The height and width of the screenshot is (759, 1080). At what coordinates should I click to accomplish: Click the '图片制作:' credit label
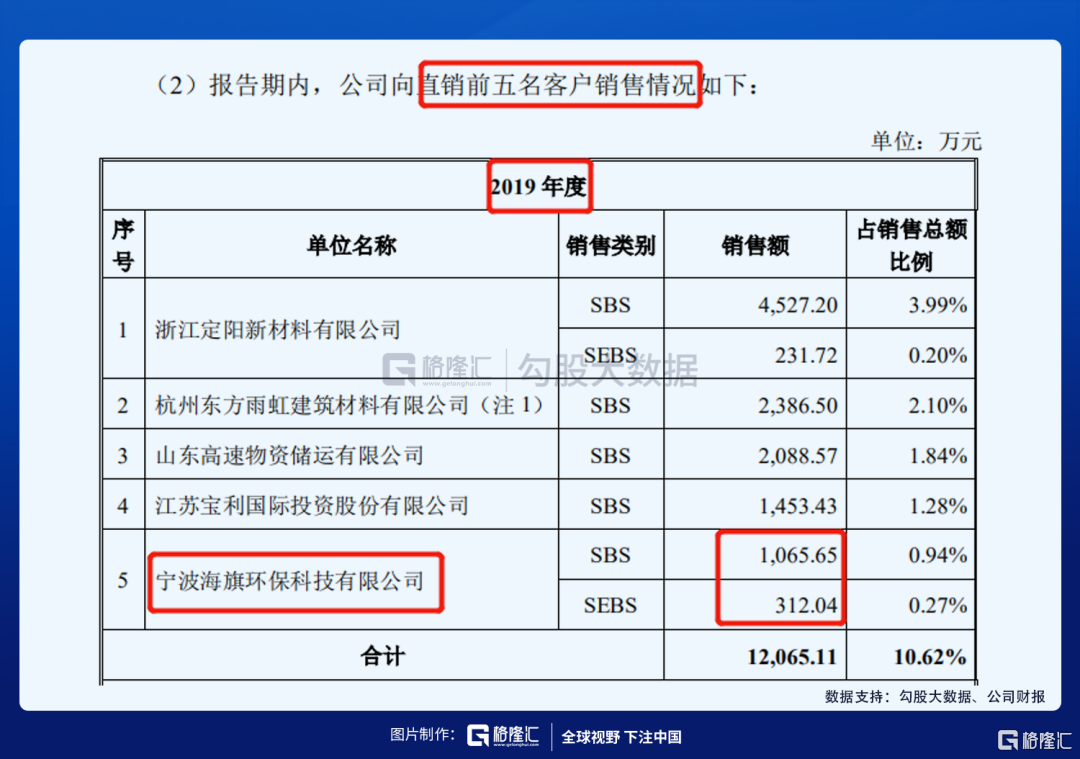pyautogui.click(x=423, y=735)
